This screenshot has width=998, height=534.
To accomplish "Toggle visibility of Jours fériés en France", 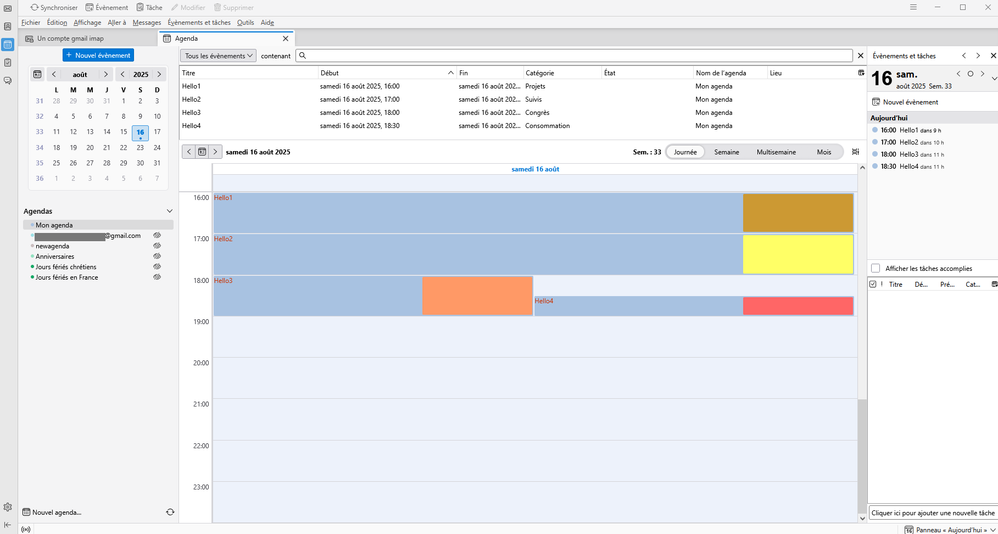I will pyautogui.click(x=157, y=277).
